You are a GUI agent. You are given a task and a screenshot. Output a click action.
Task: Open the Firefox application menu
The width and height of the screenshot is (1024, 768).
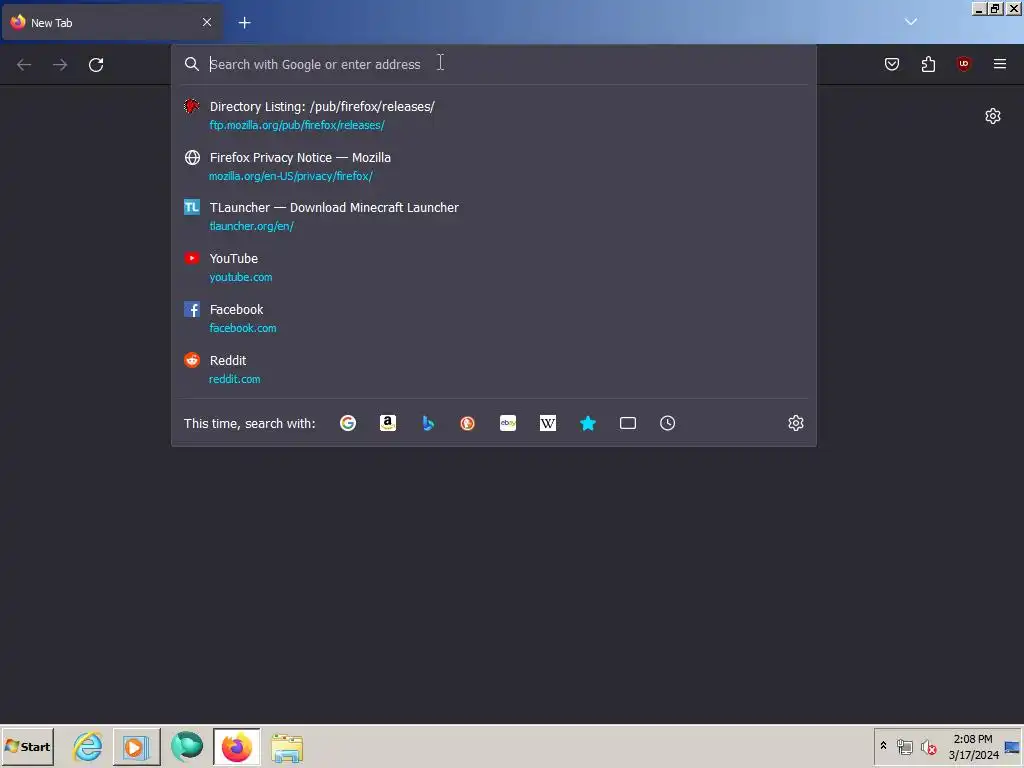(x=1000, y=63)
